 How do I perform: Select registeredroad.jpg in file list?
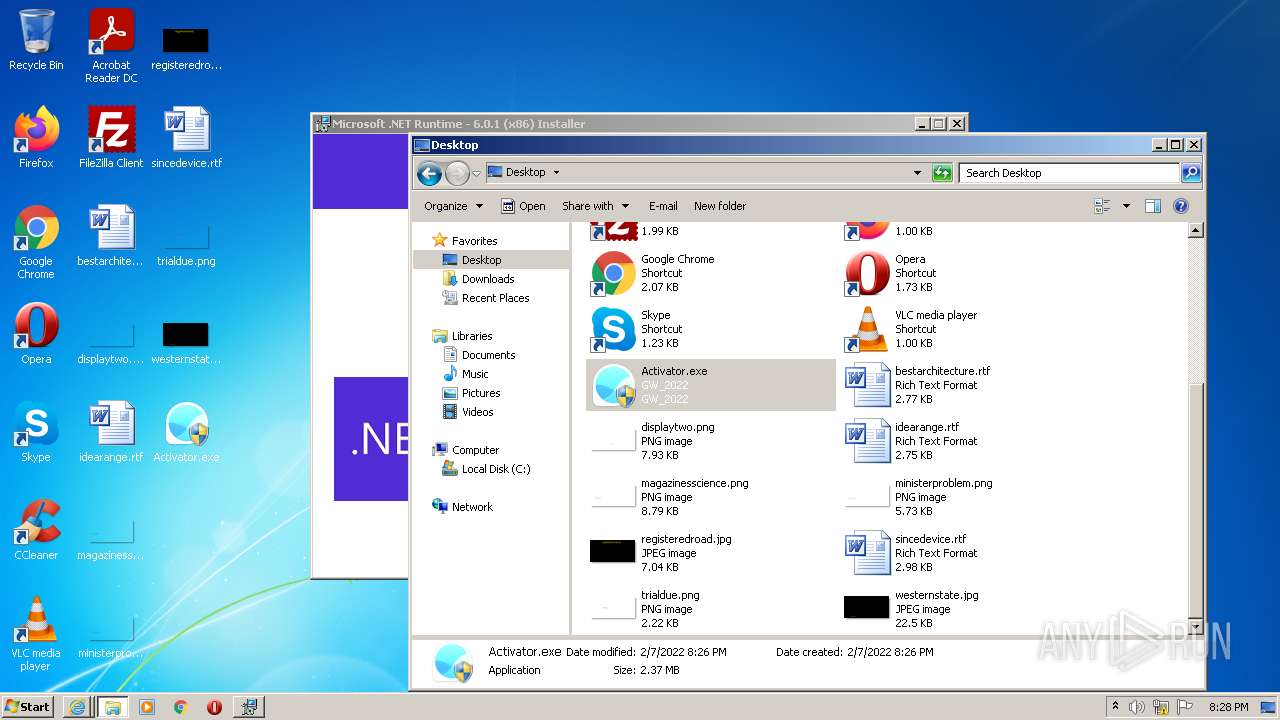point(709,553)
